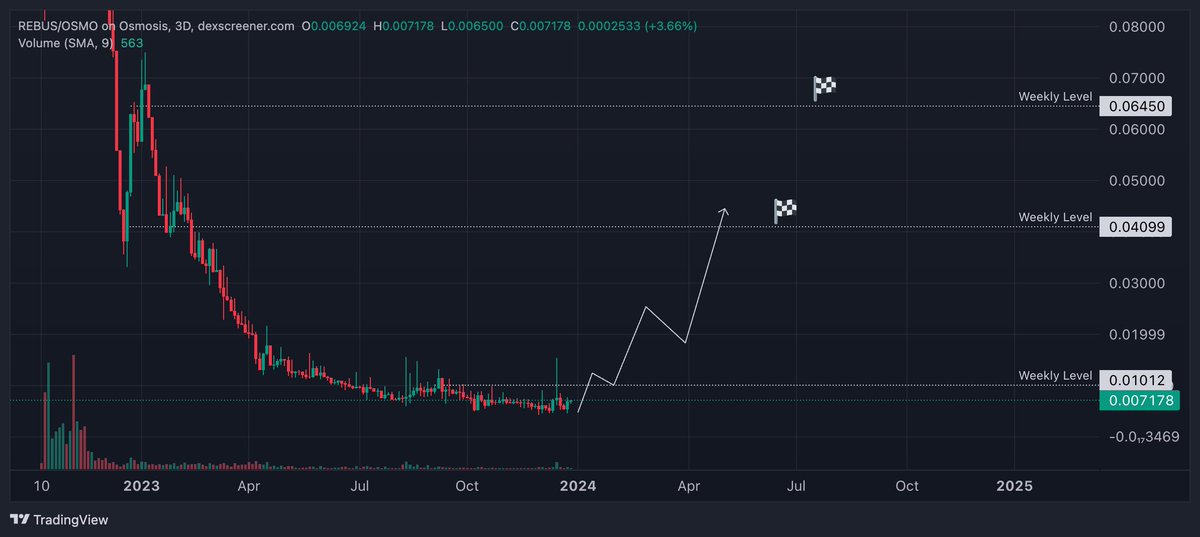The image size is (1200, 537).
Task: Click the 0.01012 price label
Action: pos(1136,380)
